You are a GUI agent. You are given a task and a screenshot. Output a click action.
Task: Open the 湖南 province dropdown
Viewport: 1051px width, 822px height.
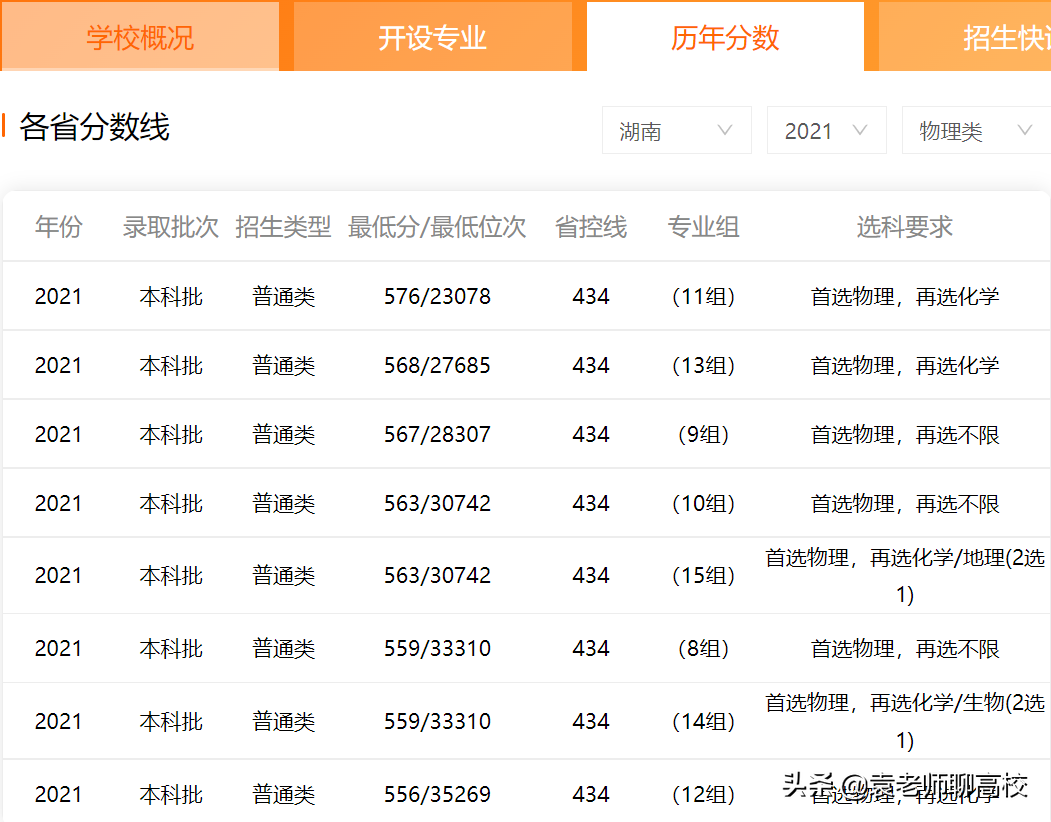(x=676, y=130)
